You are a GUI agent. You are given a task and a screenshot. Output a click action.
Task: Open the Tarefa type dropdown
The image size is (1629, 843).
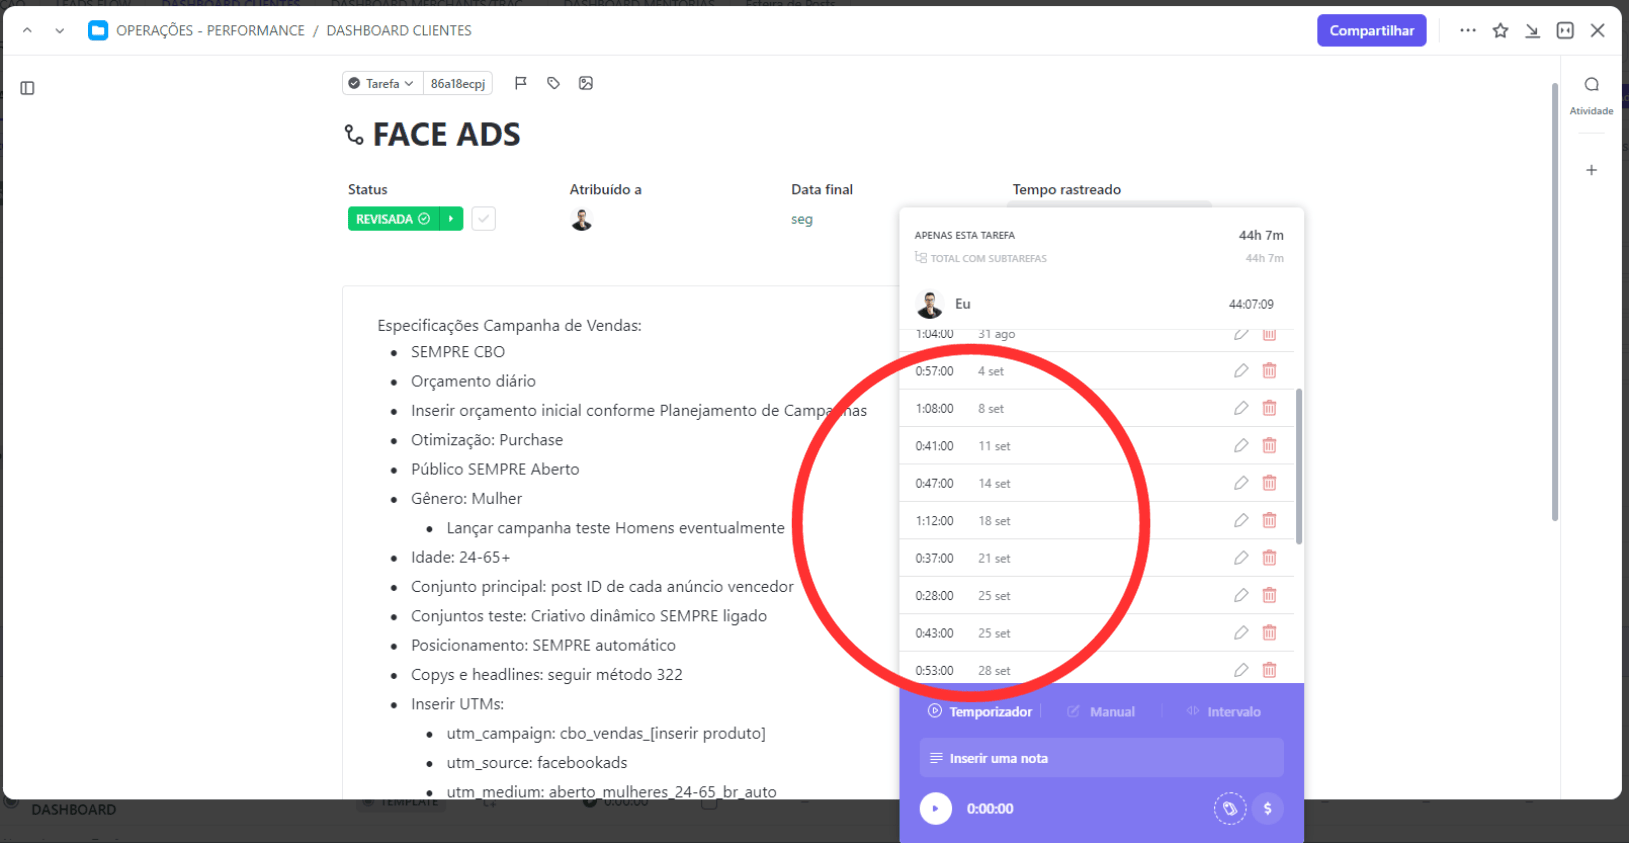coord(382,84)
